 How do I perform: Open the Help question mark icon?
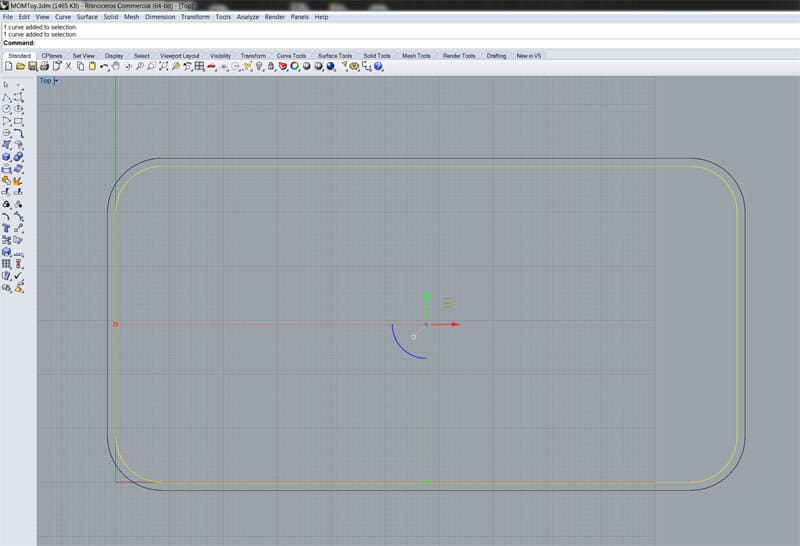[x=378, y=66]
